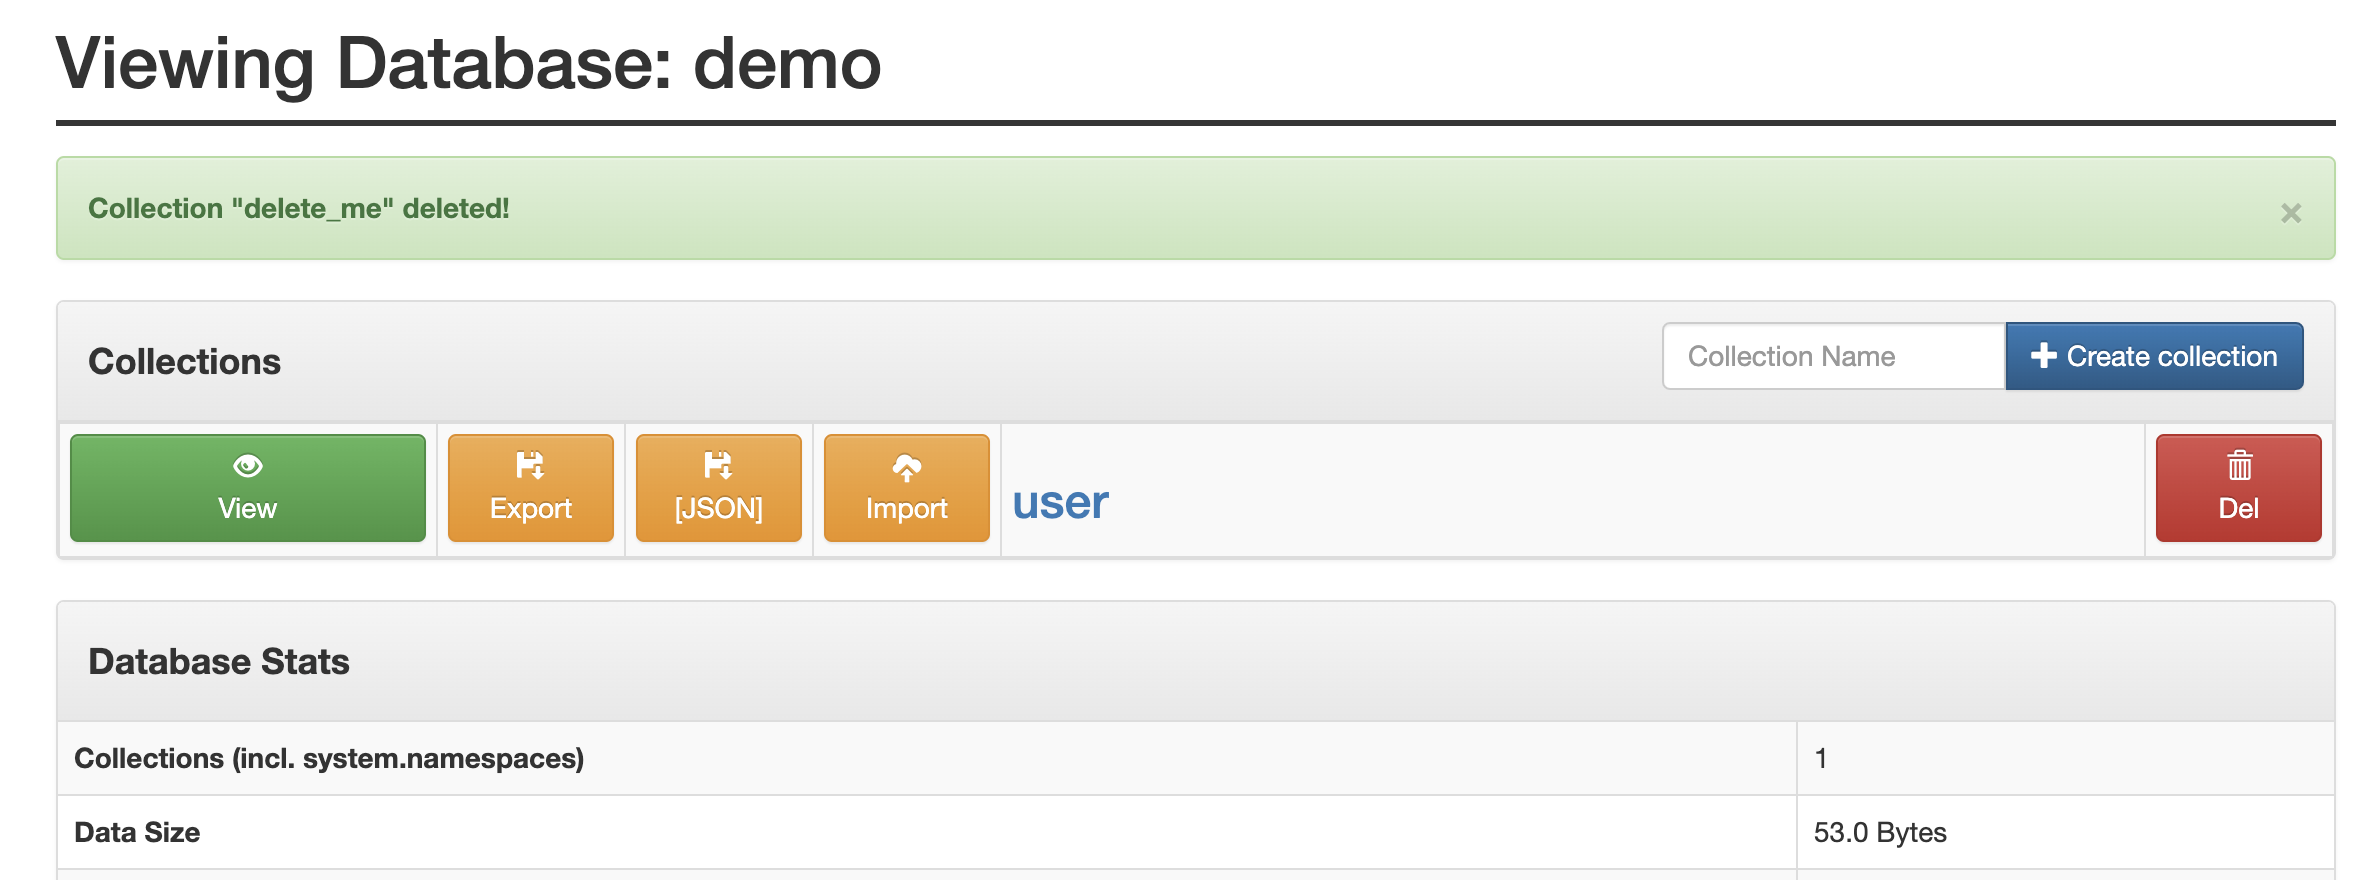Click the eye icon on the View button
This screenshot has width=2378, height=880.
[x=247, y=466]
